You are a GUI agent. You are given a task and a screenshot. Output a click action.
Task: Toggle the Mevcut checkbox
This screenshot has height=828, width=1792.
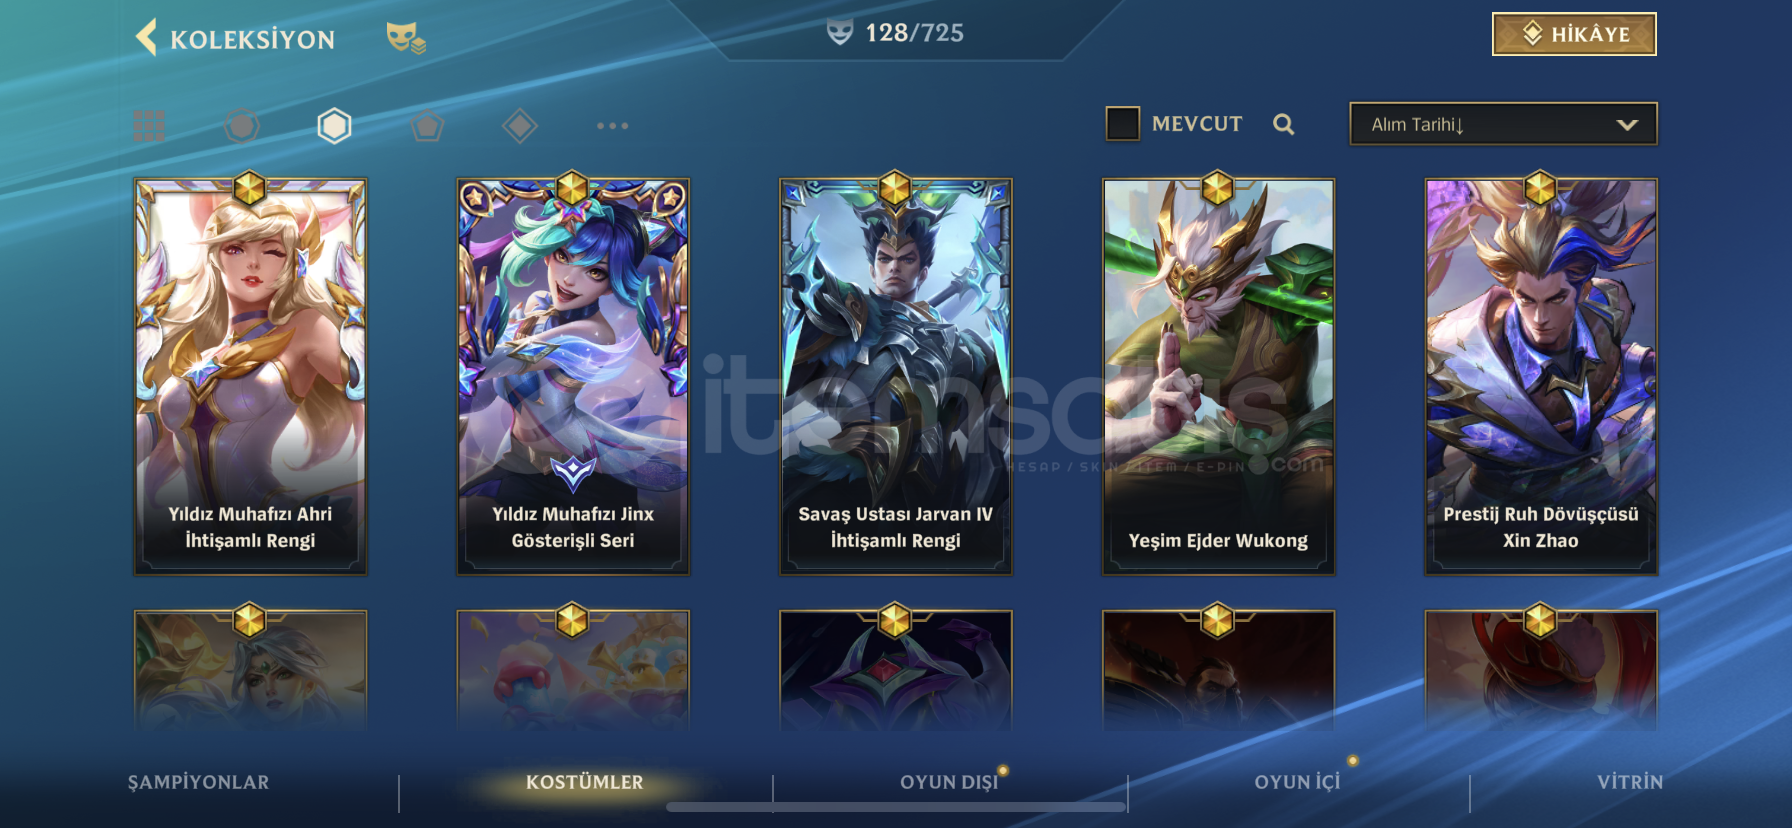(x=1122, y=124)
